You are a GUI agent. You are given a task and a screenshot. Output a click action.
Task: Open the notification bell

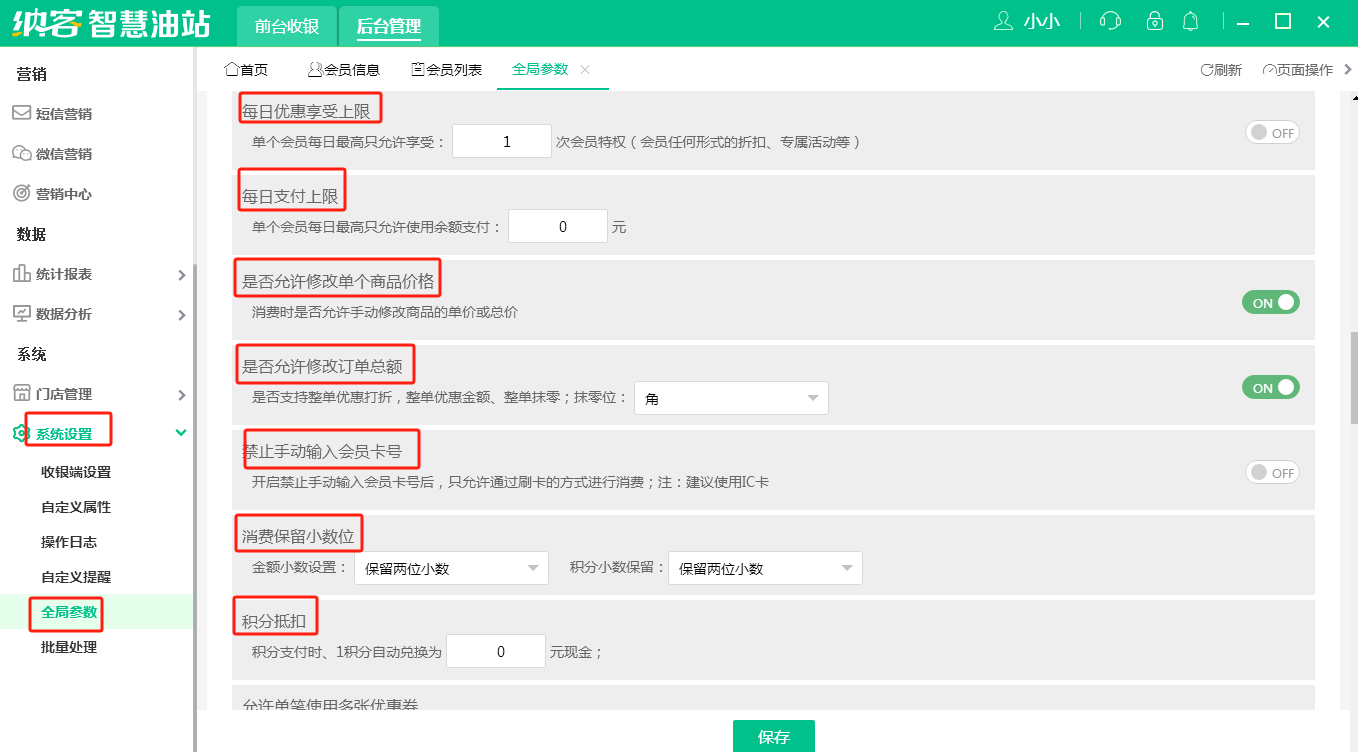1190,21
